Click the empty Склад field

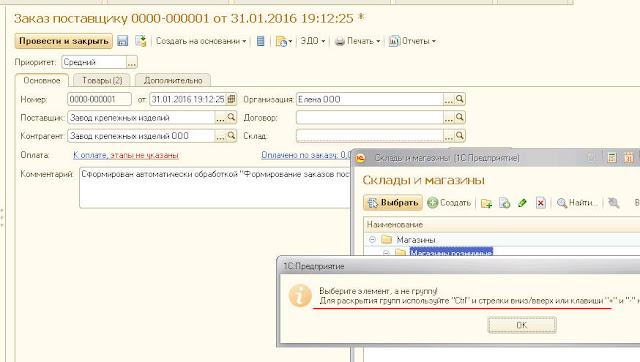(370, 136)
